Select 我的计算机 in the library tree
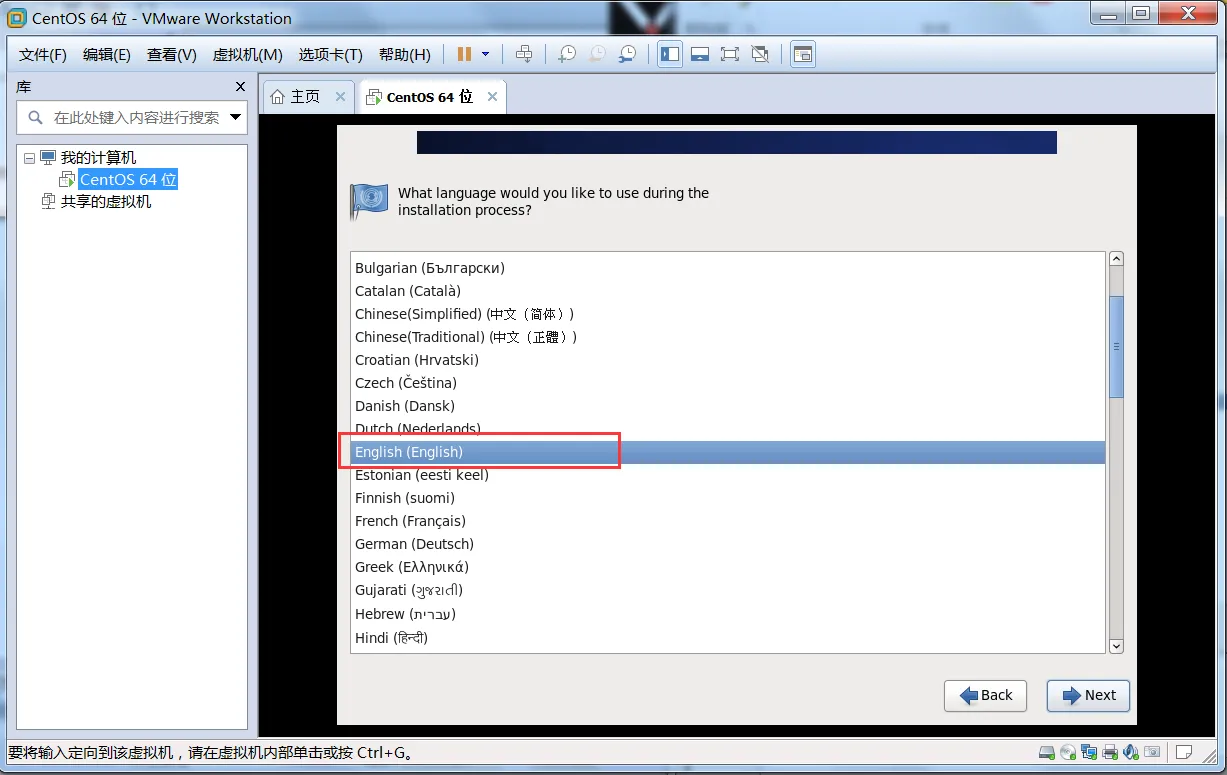Image resolution: width=1227 pixels, height=775 pixels. (x=98, y=158)
